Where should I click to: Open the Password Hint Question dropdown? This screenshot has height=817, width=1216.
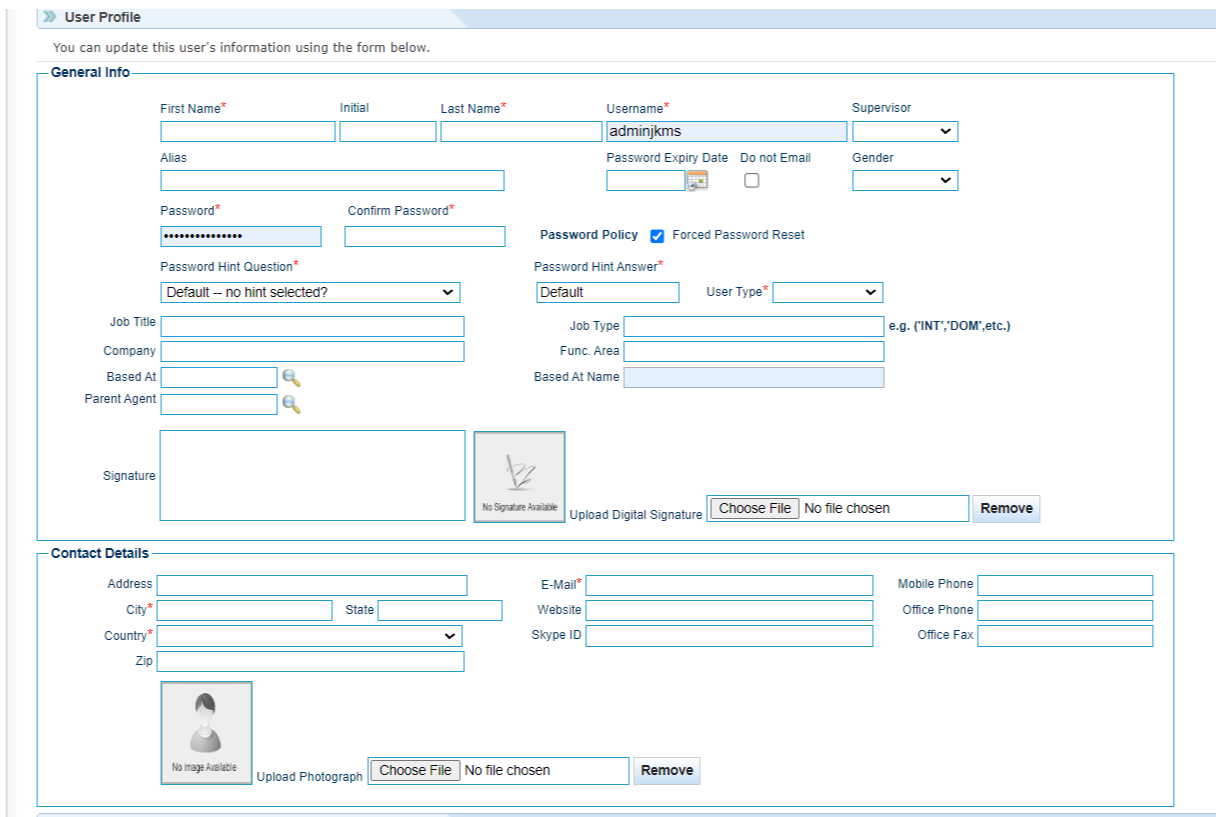pos(310,292)
